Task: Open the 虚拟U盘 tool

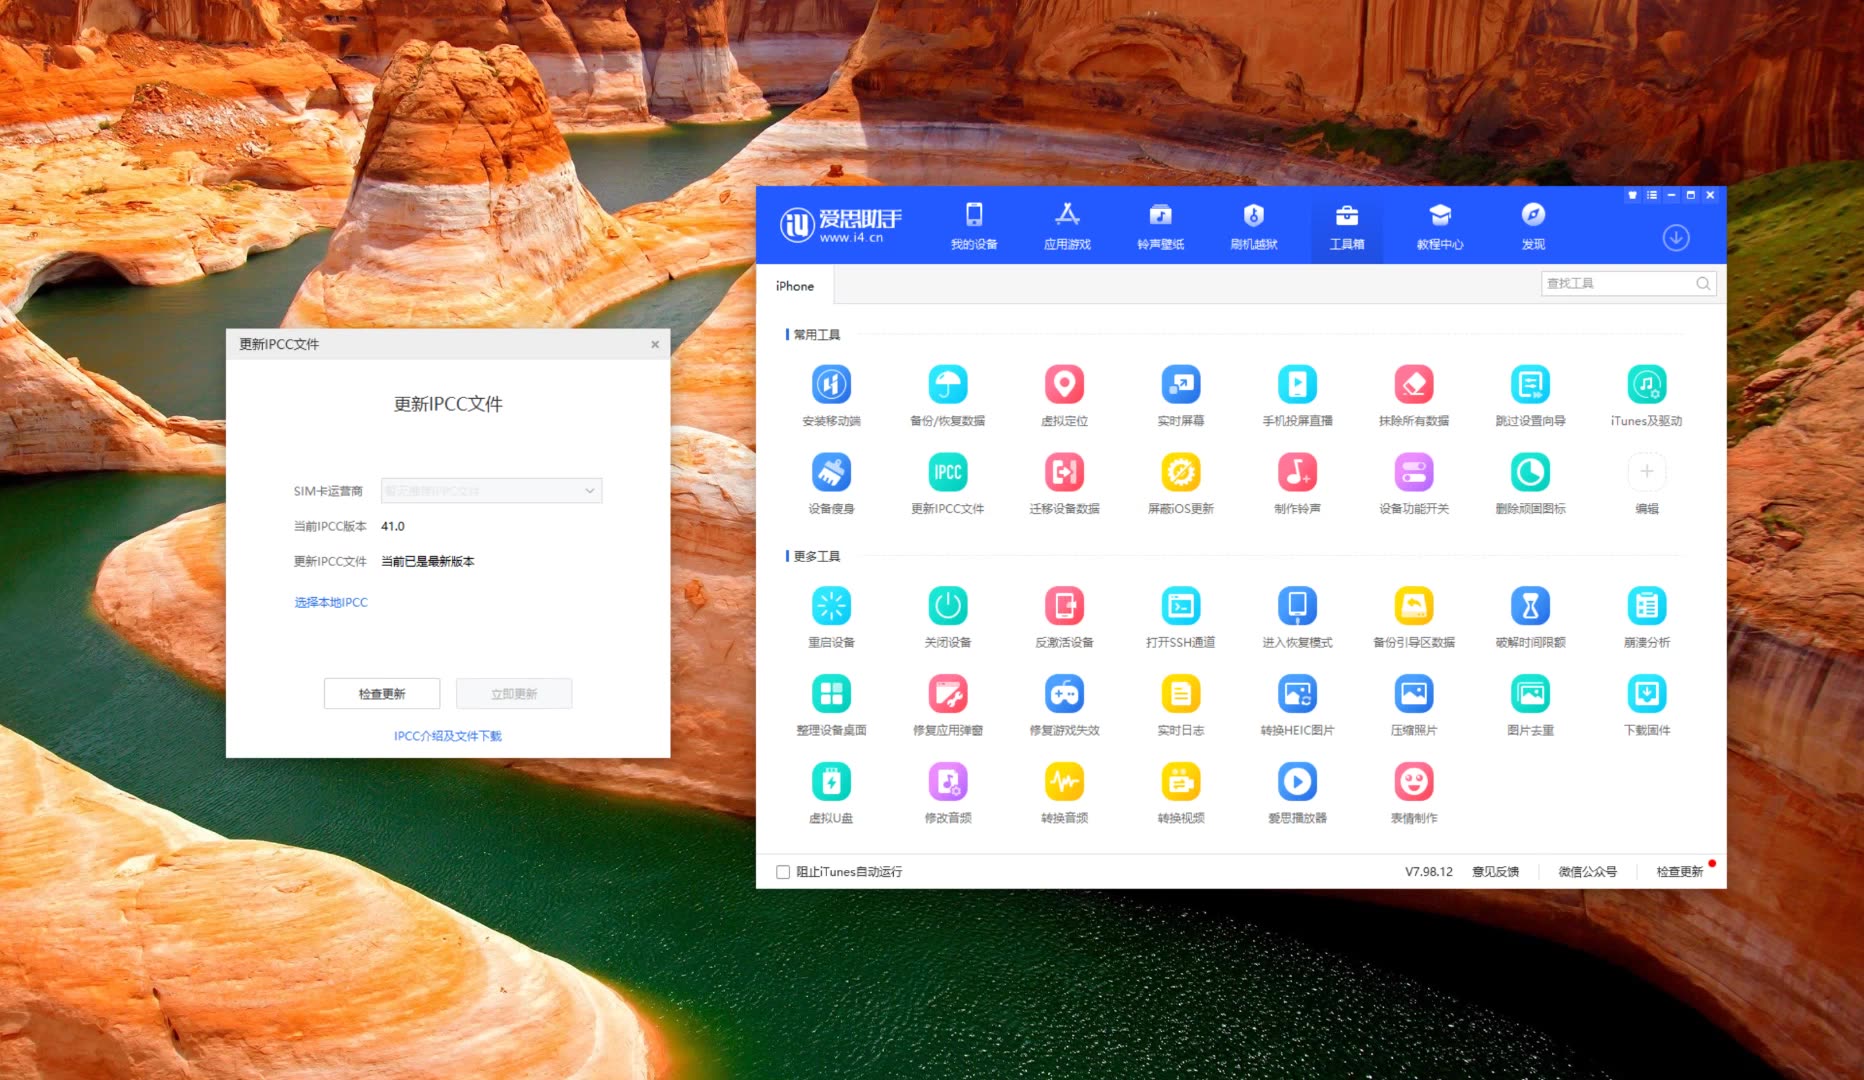Action: pyautogui.click(x=831, y=782)
